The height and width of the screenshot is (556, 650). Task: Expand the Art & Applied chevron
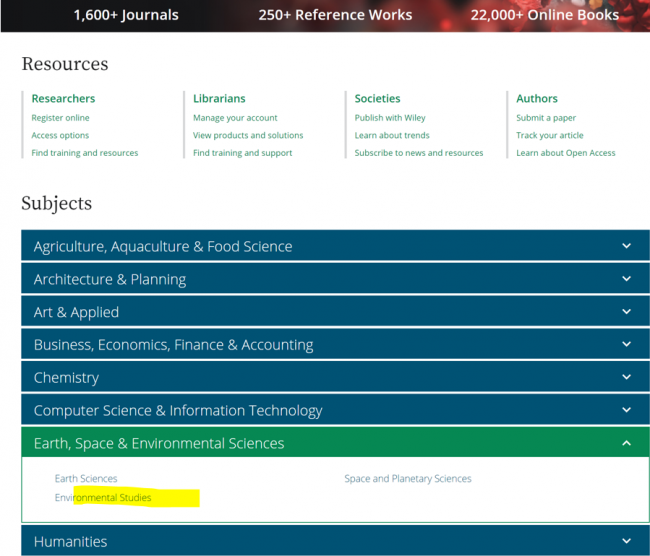click(x=626, y=312)
